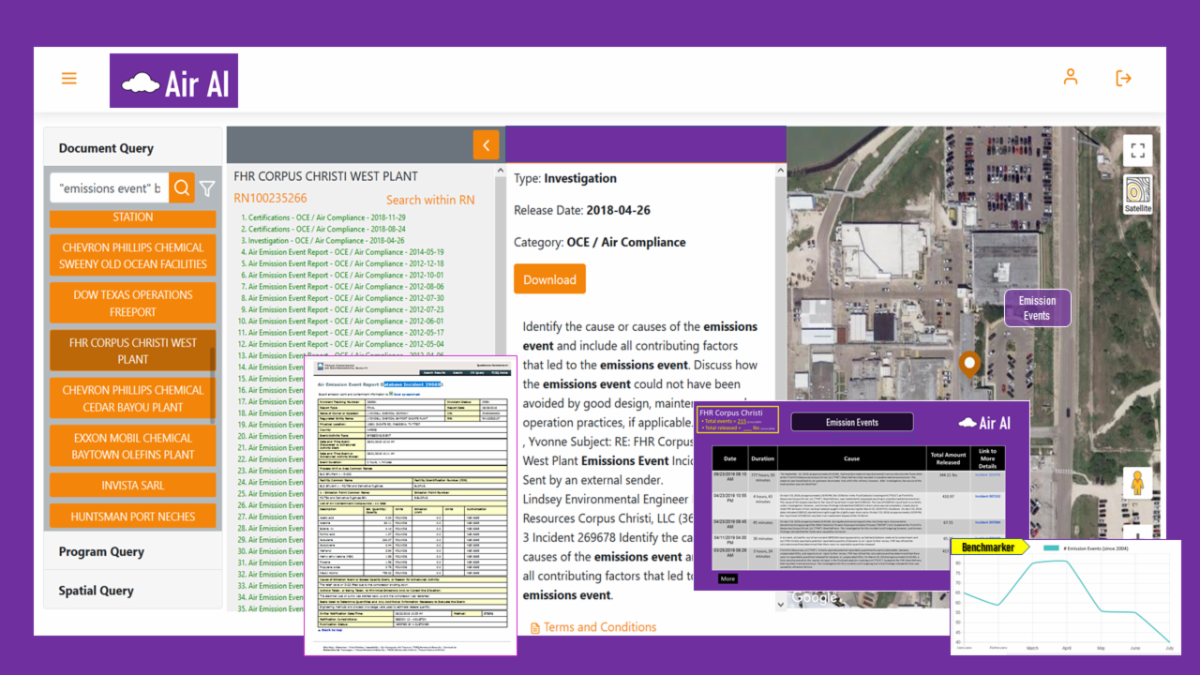Switch map to Satellite layer

point(1138,195)
